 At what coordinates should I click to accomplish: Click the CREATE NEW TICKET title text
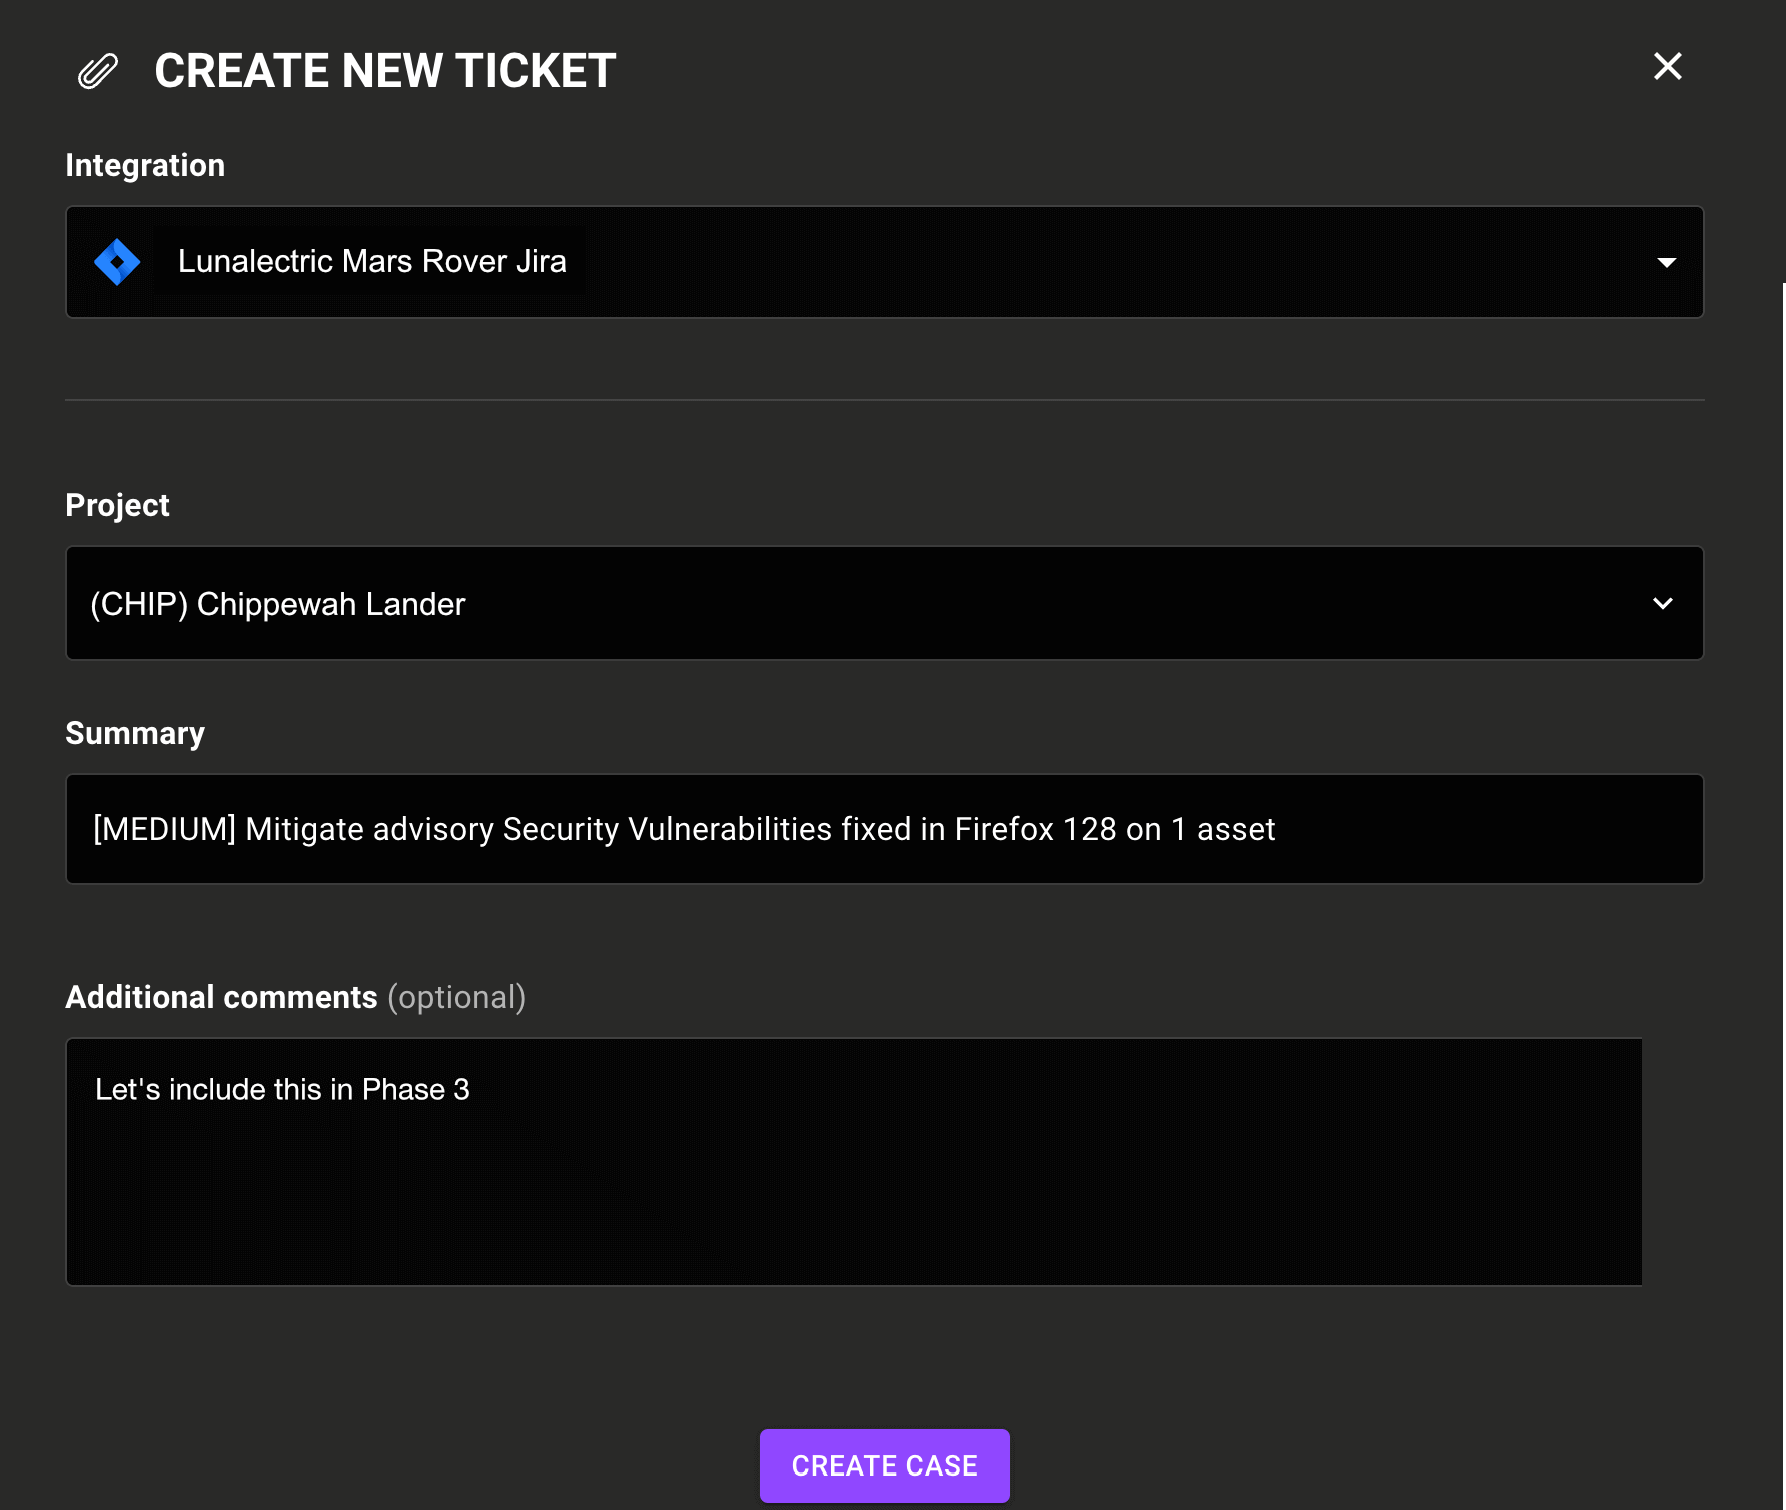click(384, 70)
